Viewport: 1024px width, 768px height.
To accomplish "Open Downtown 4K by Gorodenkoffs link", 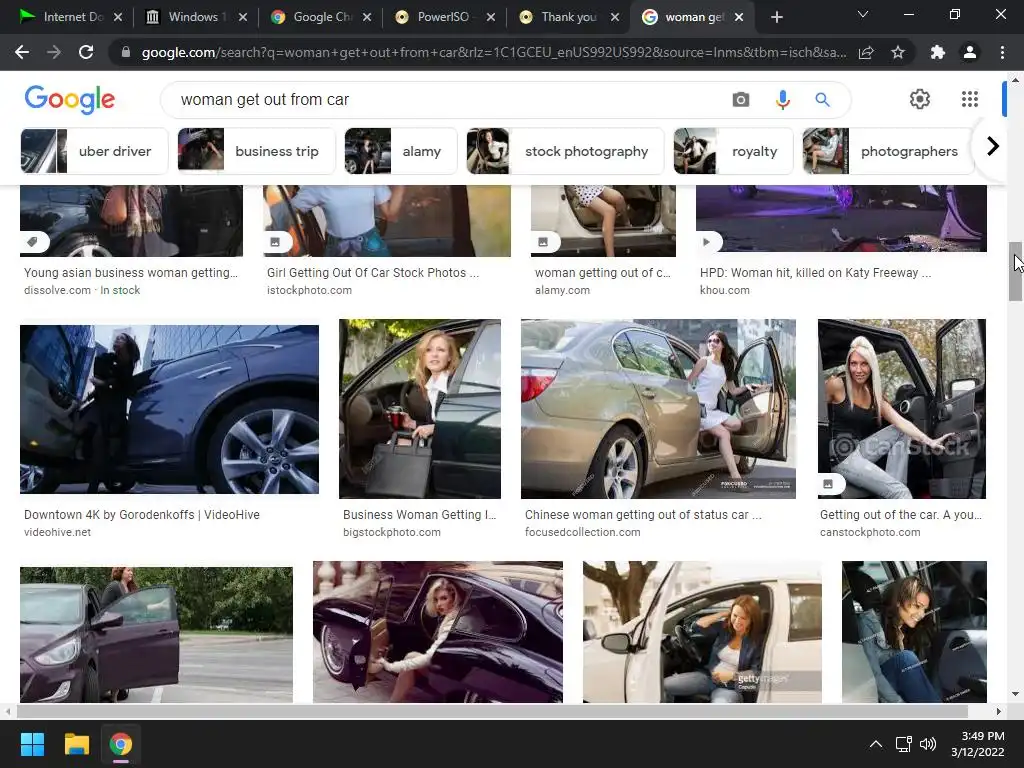I will pyautogui.click(x=142, y=515).
